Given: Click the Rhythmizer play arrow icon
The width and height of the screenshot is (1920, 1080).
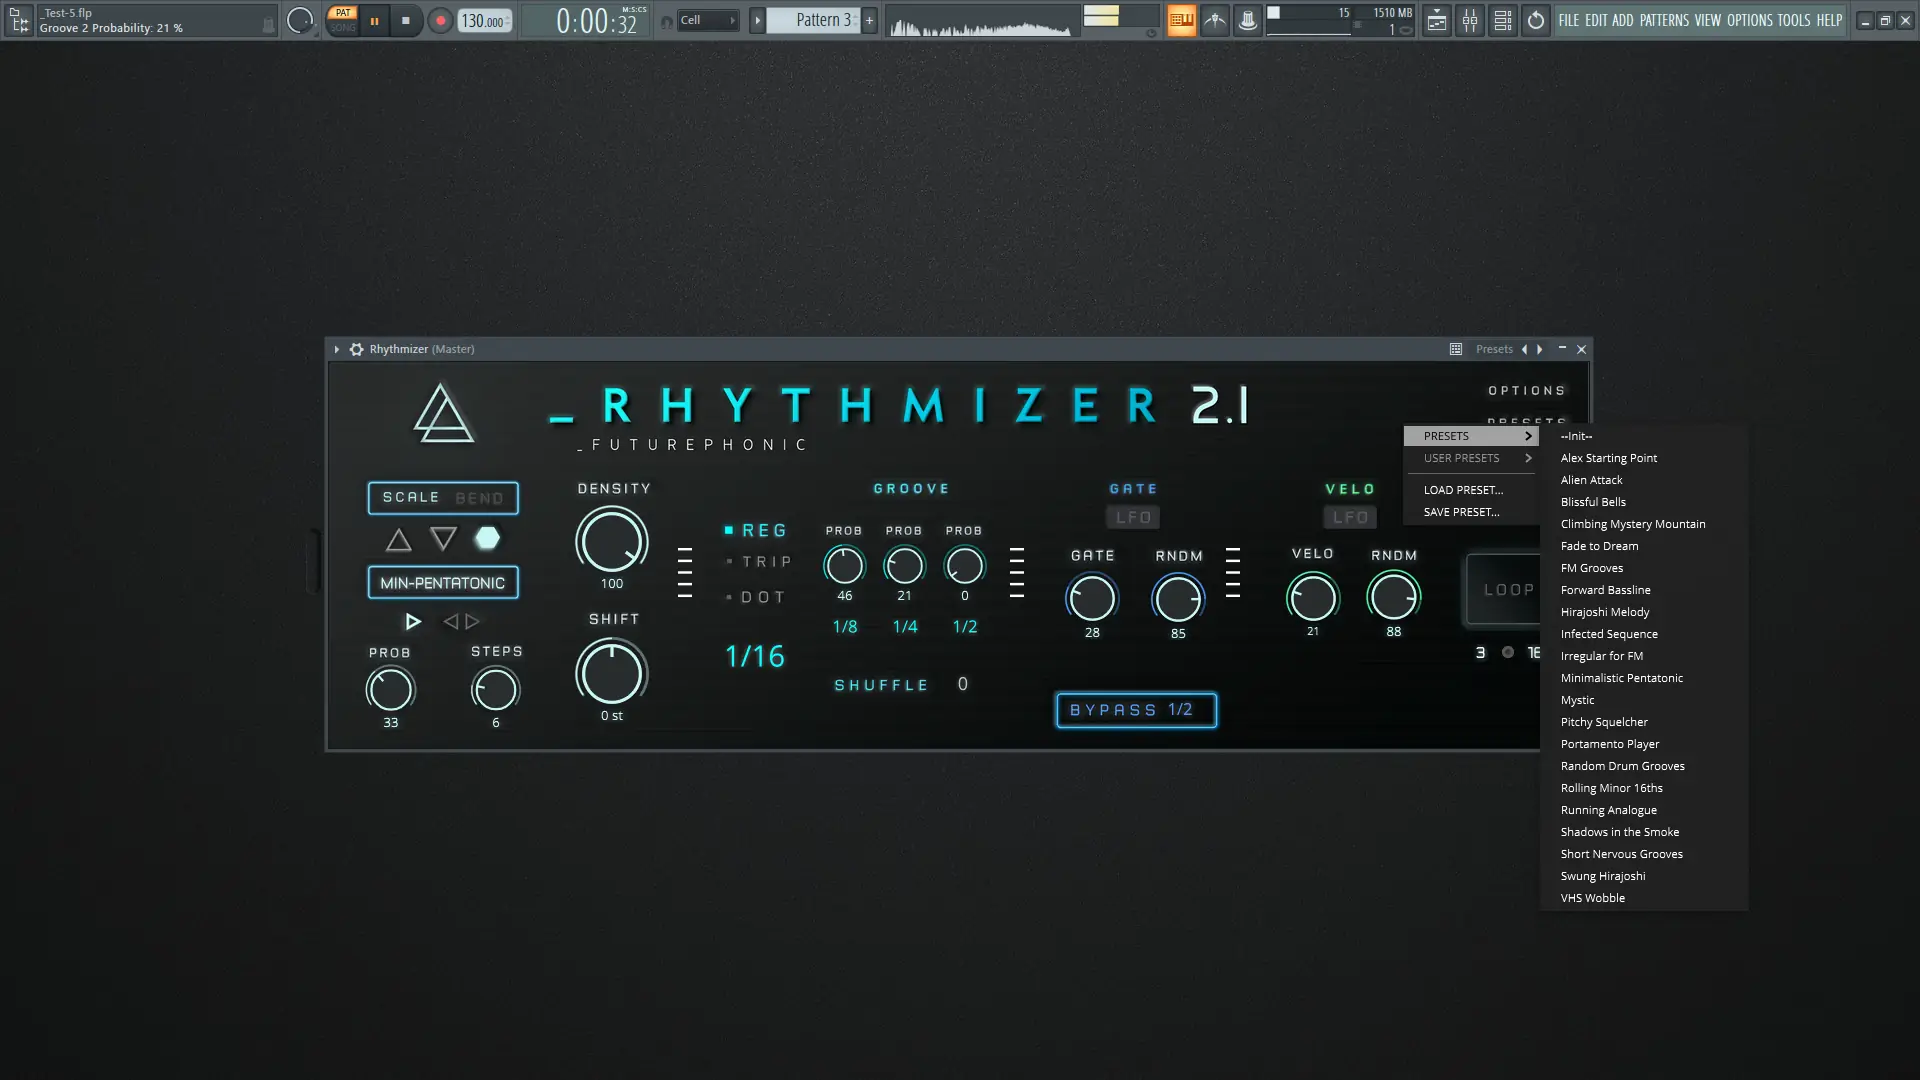Looking at the screenshot, I should [412, 622].
